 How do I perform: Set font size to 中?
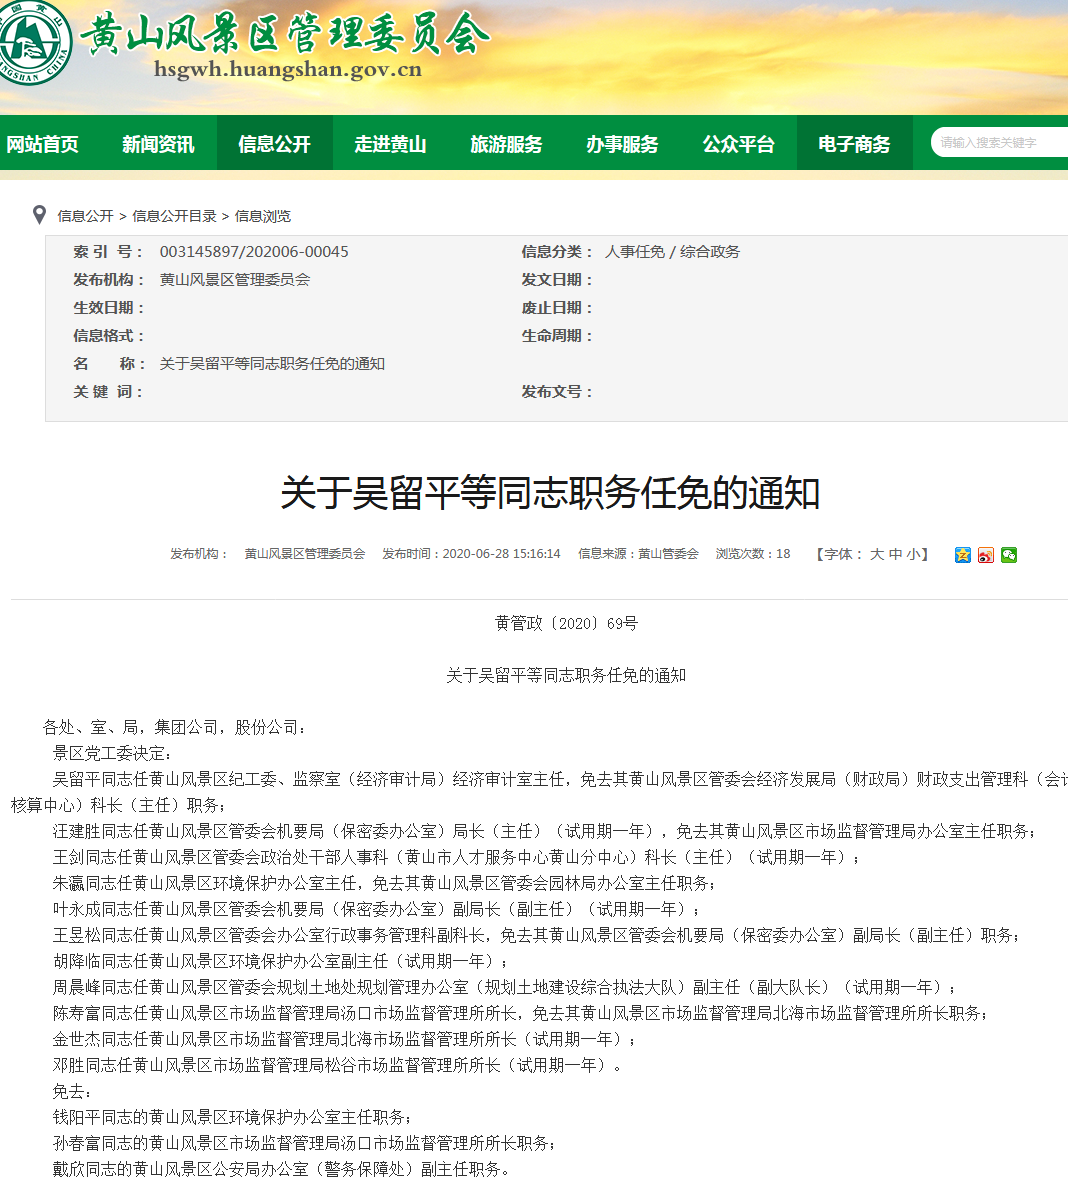pyautogui.click(x=895, y=554)
